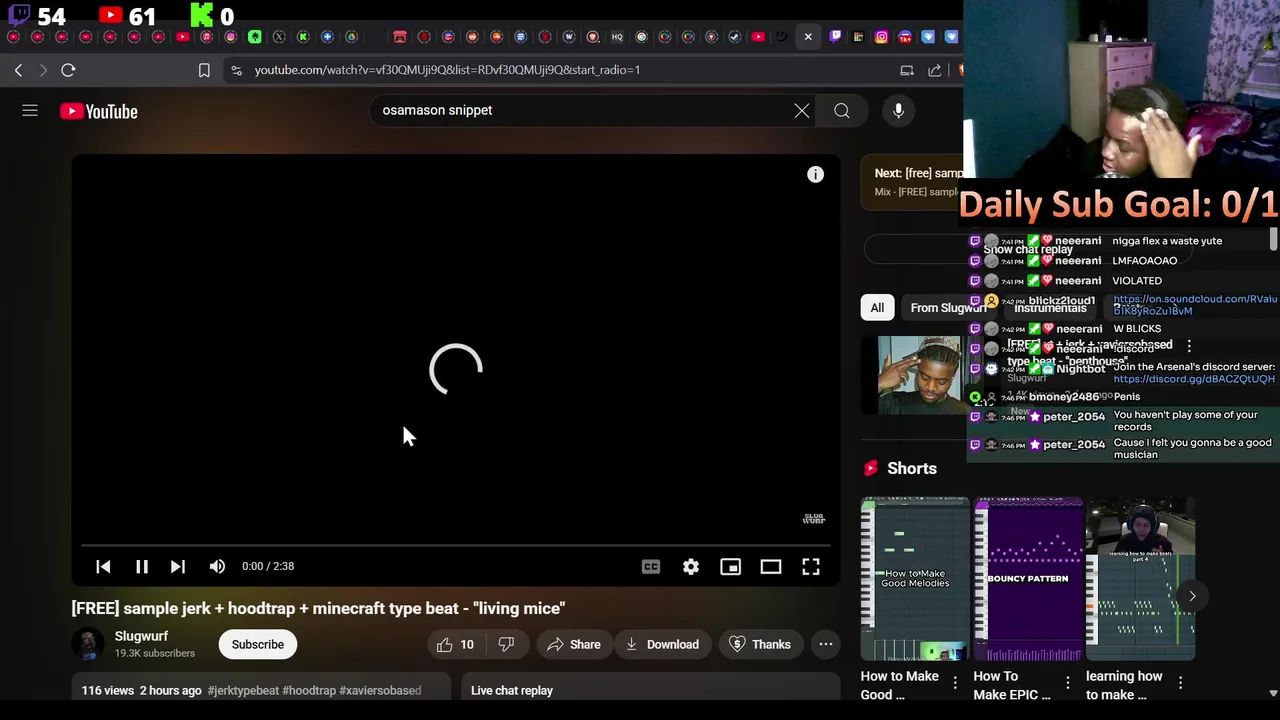1280x720 pixels.
Task: Click the magnifier search button
Action: 842,111
